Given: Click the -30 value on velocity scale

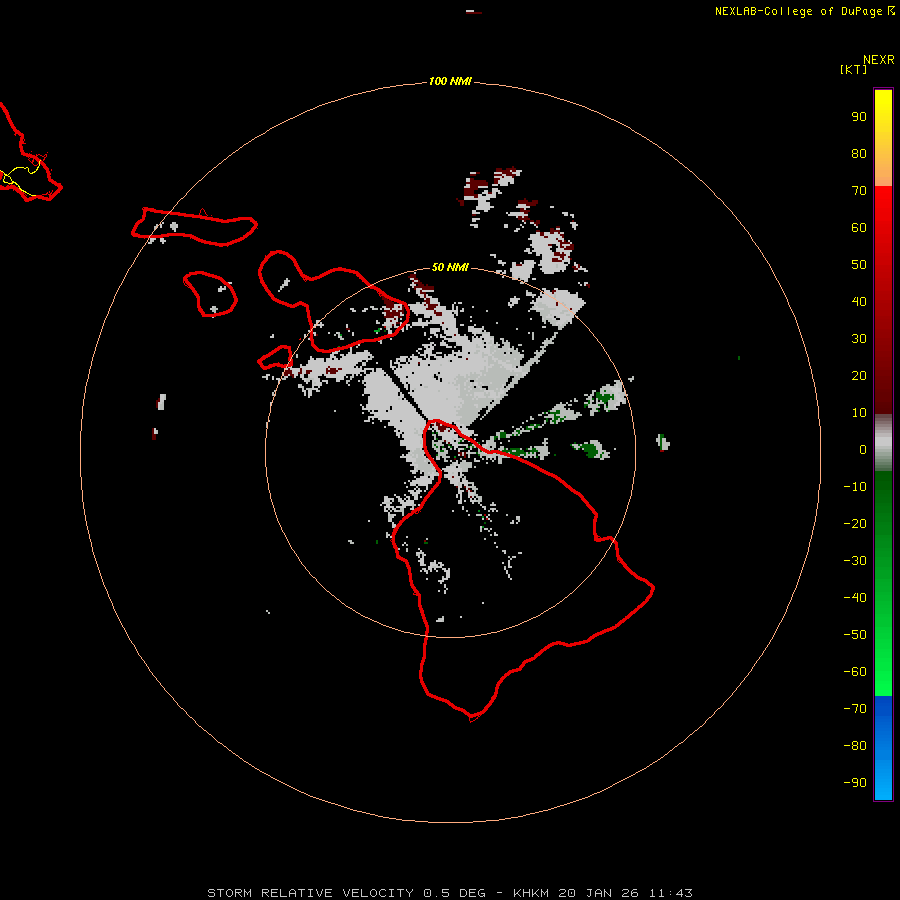Looking at the screenshot, I should pyautogui.click(x=855, y=561).
